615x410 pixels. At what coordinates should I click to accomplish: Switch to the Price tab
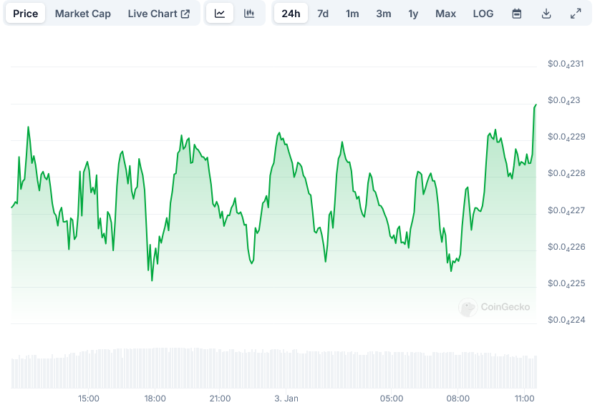point(25,14)
